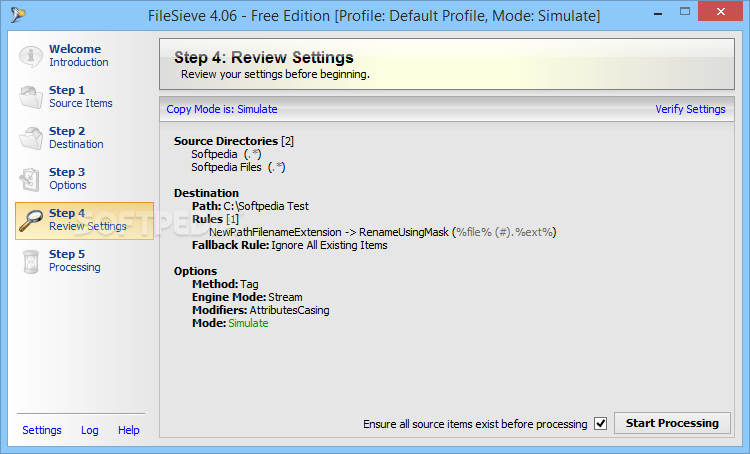Viewport: 750px width, 454px height.
Task: Open the Welcome Introduction page
Action: point(78,55)
